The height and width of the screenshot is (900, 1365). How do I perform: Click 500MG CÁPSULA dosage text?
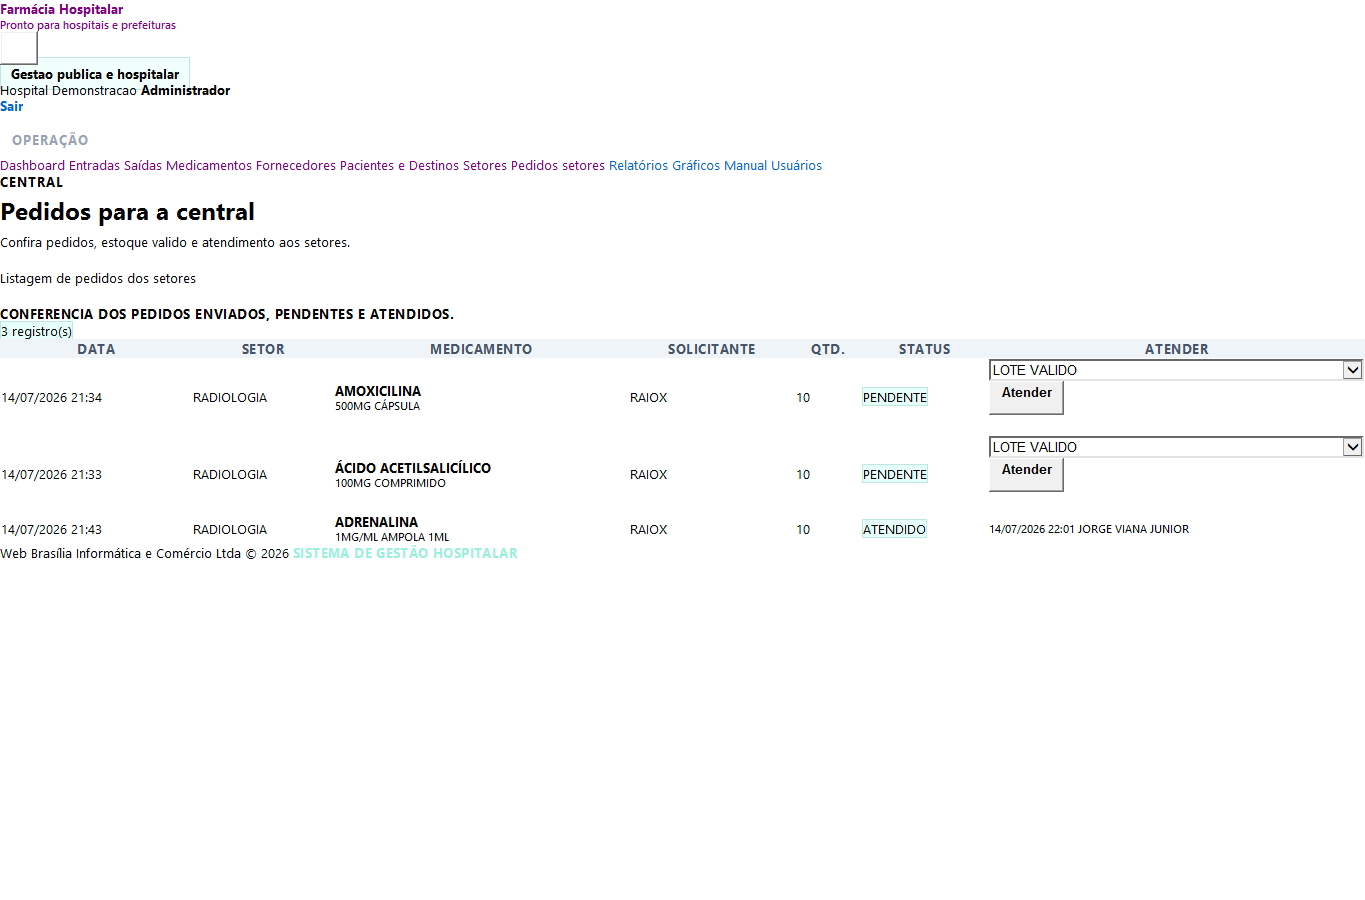tap(377, 406)
